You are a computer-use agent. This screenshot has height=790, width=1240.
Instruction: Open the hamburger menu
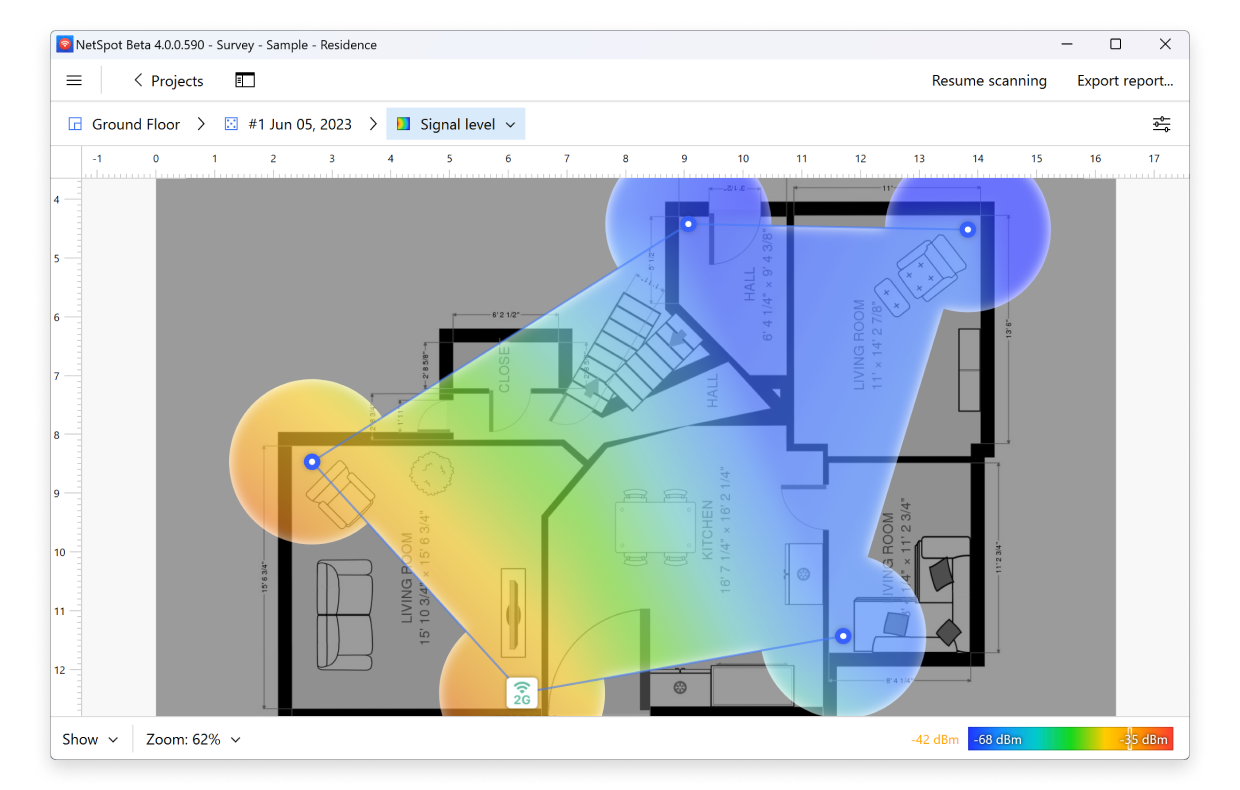pos(74,81)
